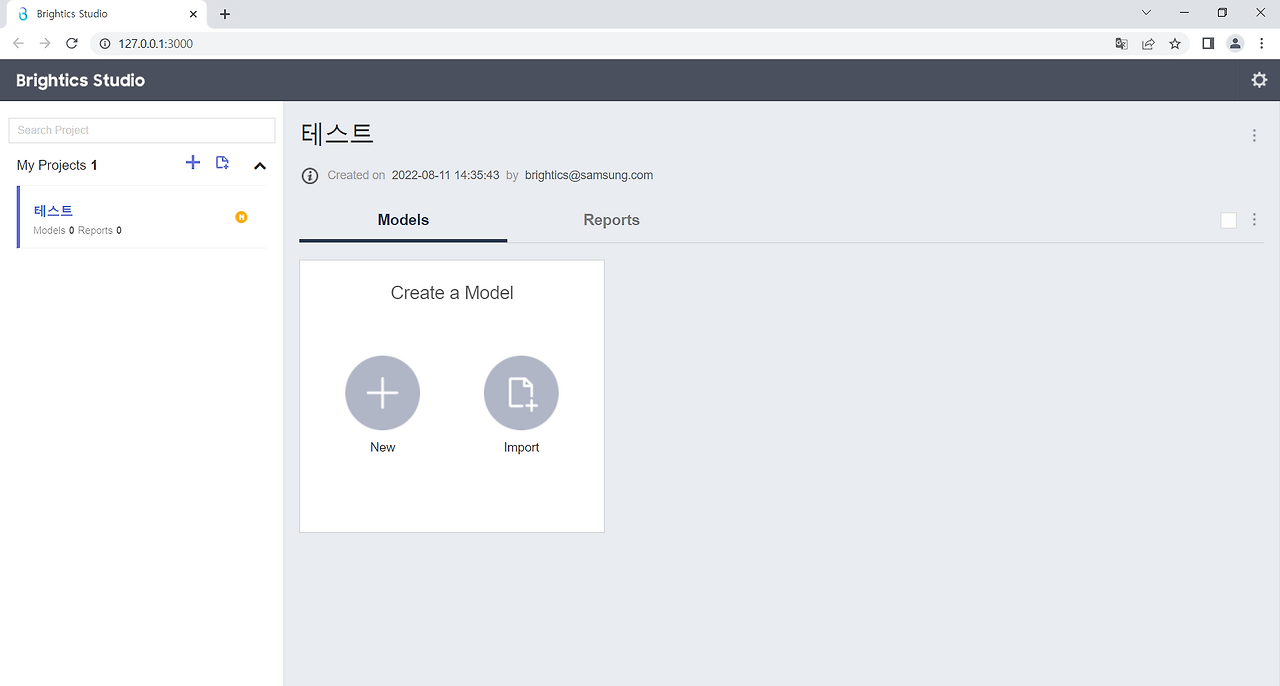Click the plus icon to add a project
The width and height of the screenshot is (1280, 686).
pyautogui.click(x=192, y=162)
